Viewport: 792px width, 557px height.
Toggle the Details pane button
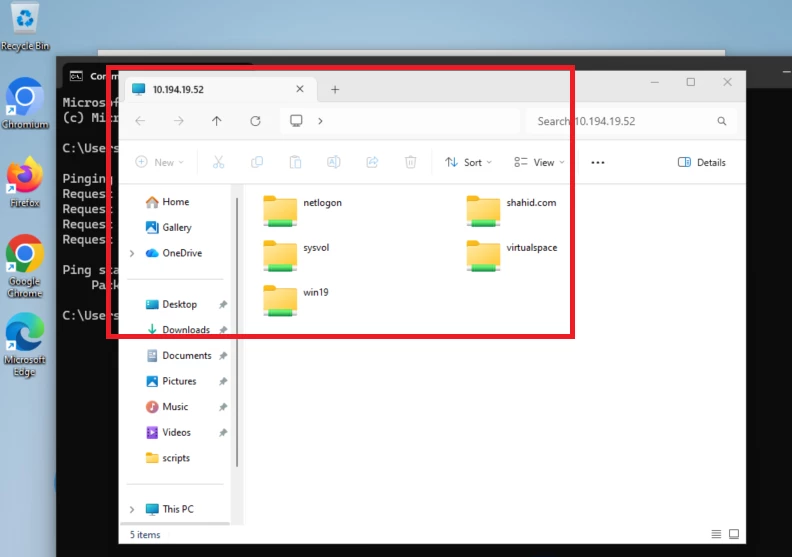(702, 162)
